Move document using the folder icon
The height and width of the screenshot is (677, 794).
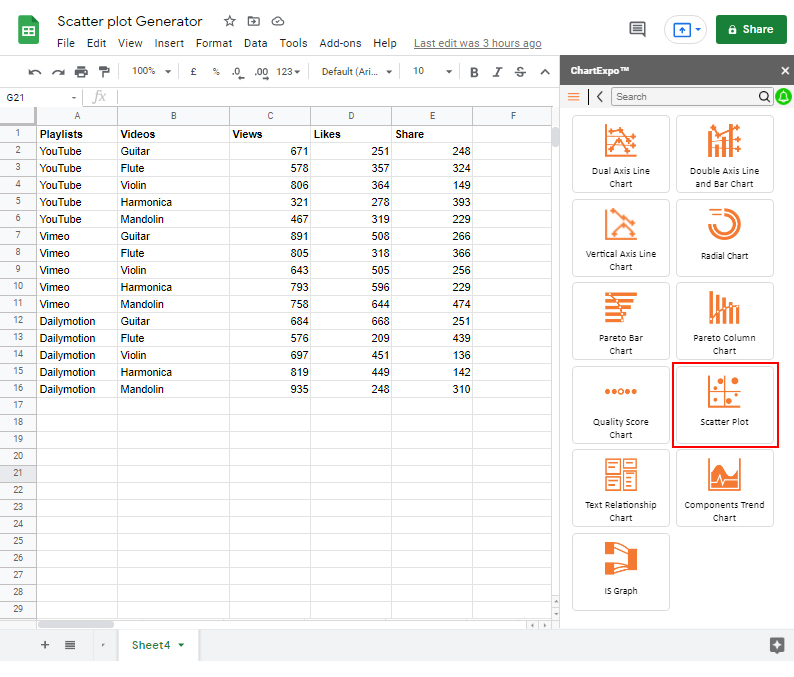pyautogui.click(x=254, y=21)
